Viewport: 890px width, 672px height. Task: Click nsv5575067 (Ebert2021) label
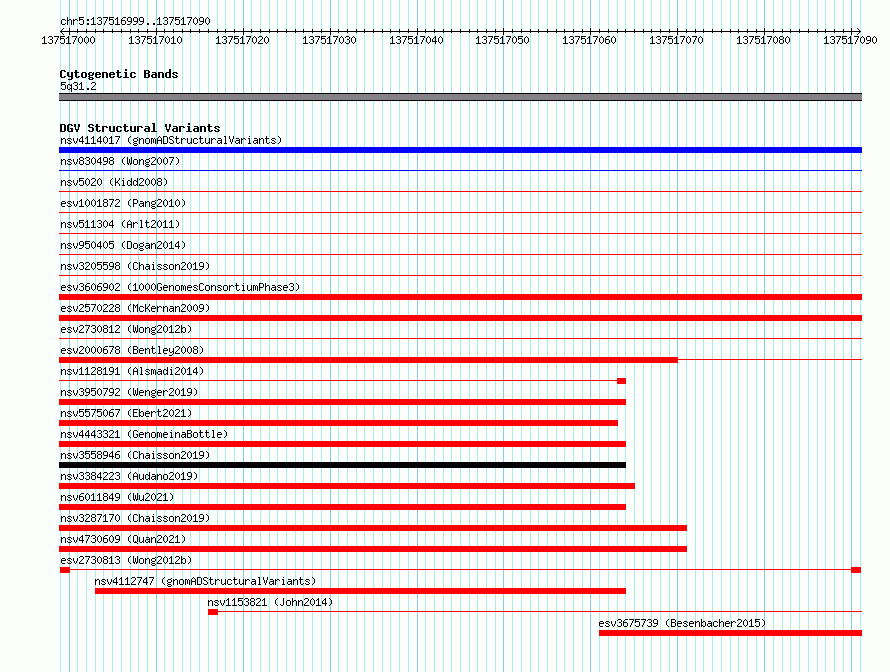point(126,413)
